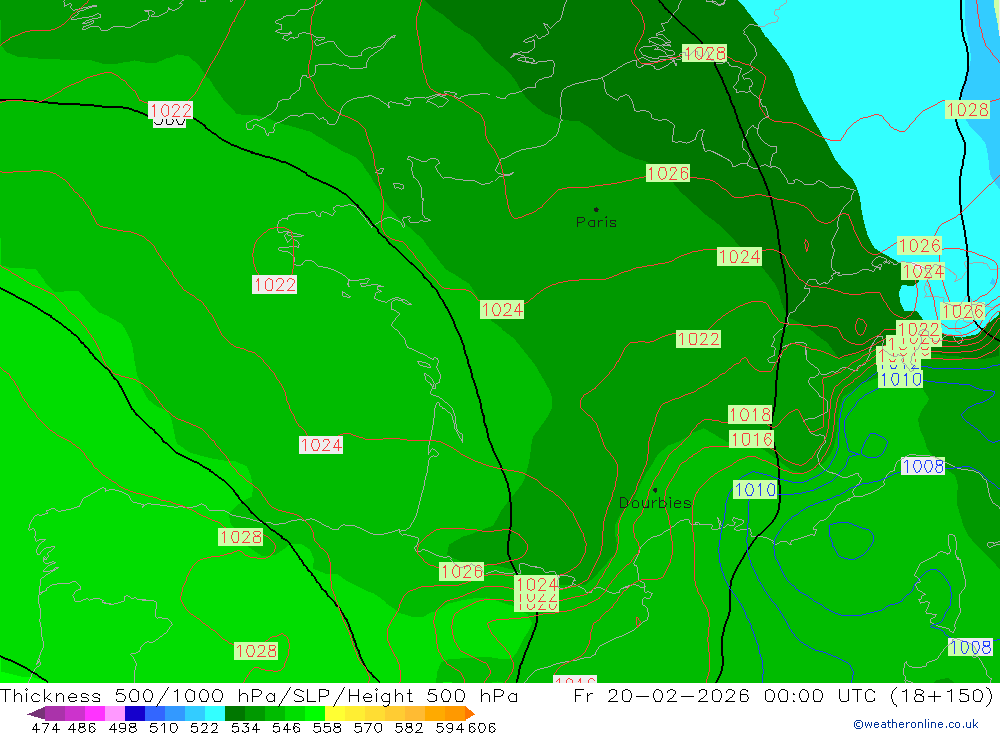Image resolution: width=1000 pixels, height=733 pixels.
Task: Select the Dourbies city name label
Action: pyautogui.click(x=655, y=503)
